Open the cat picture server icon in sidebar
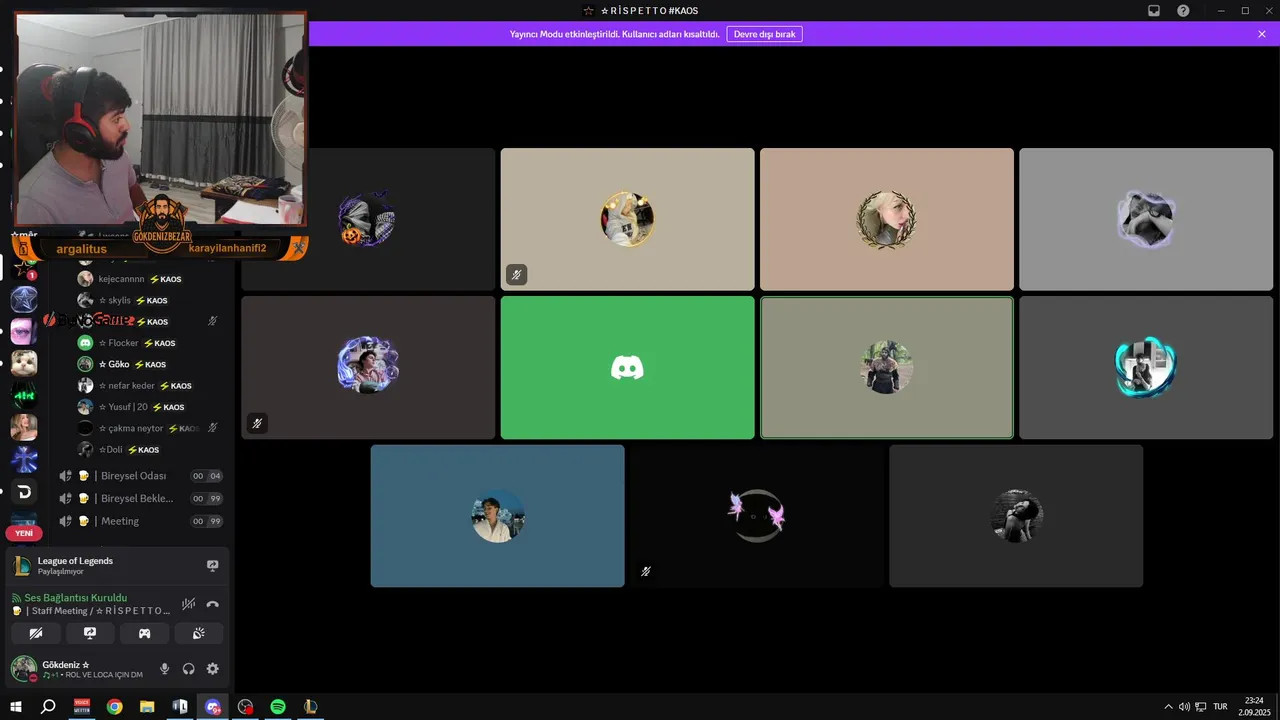The height and width of the screenshot is (720, 1280). pyautogui.click(x=24, y=363)
